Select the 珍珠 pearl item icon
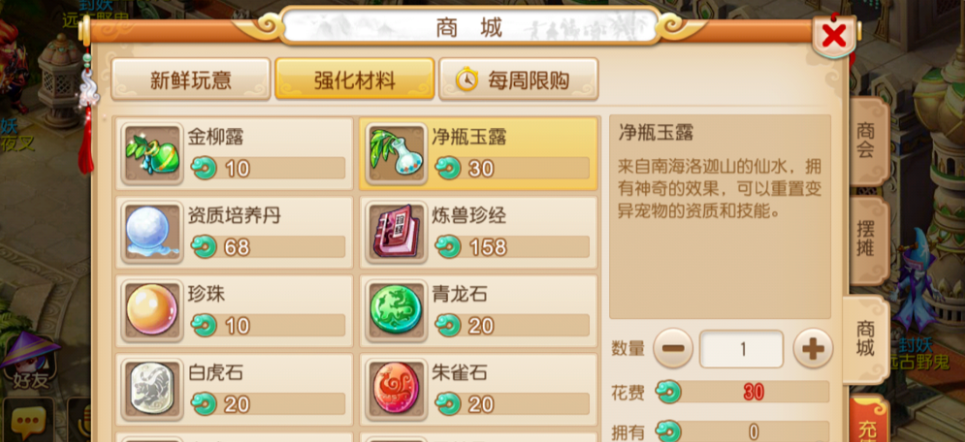 point(152,310)
